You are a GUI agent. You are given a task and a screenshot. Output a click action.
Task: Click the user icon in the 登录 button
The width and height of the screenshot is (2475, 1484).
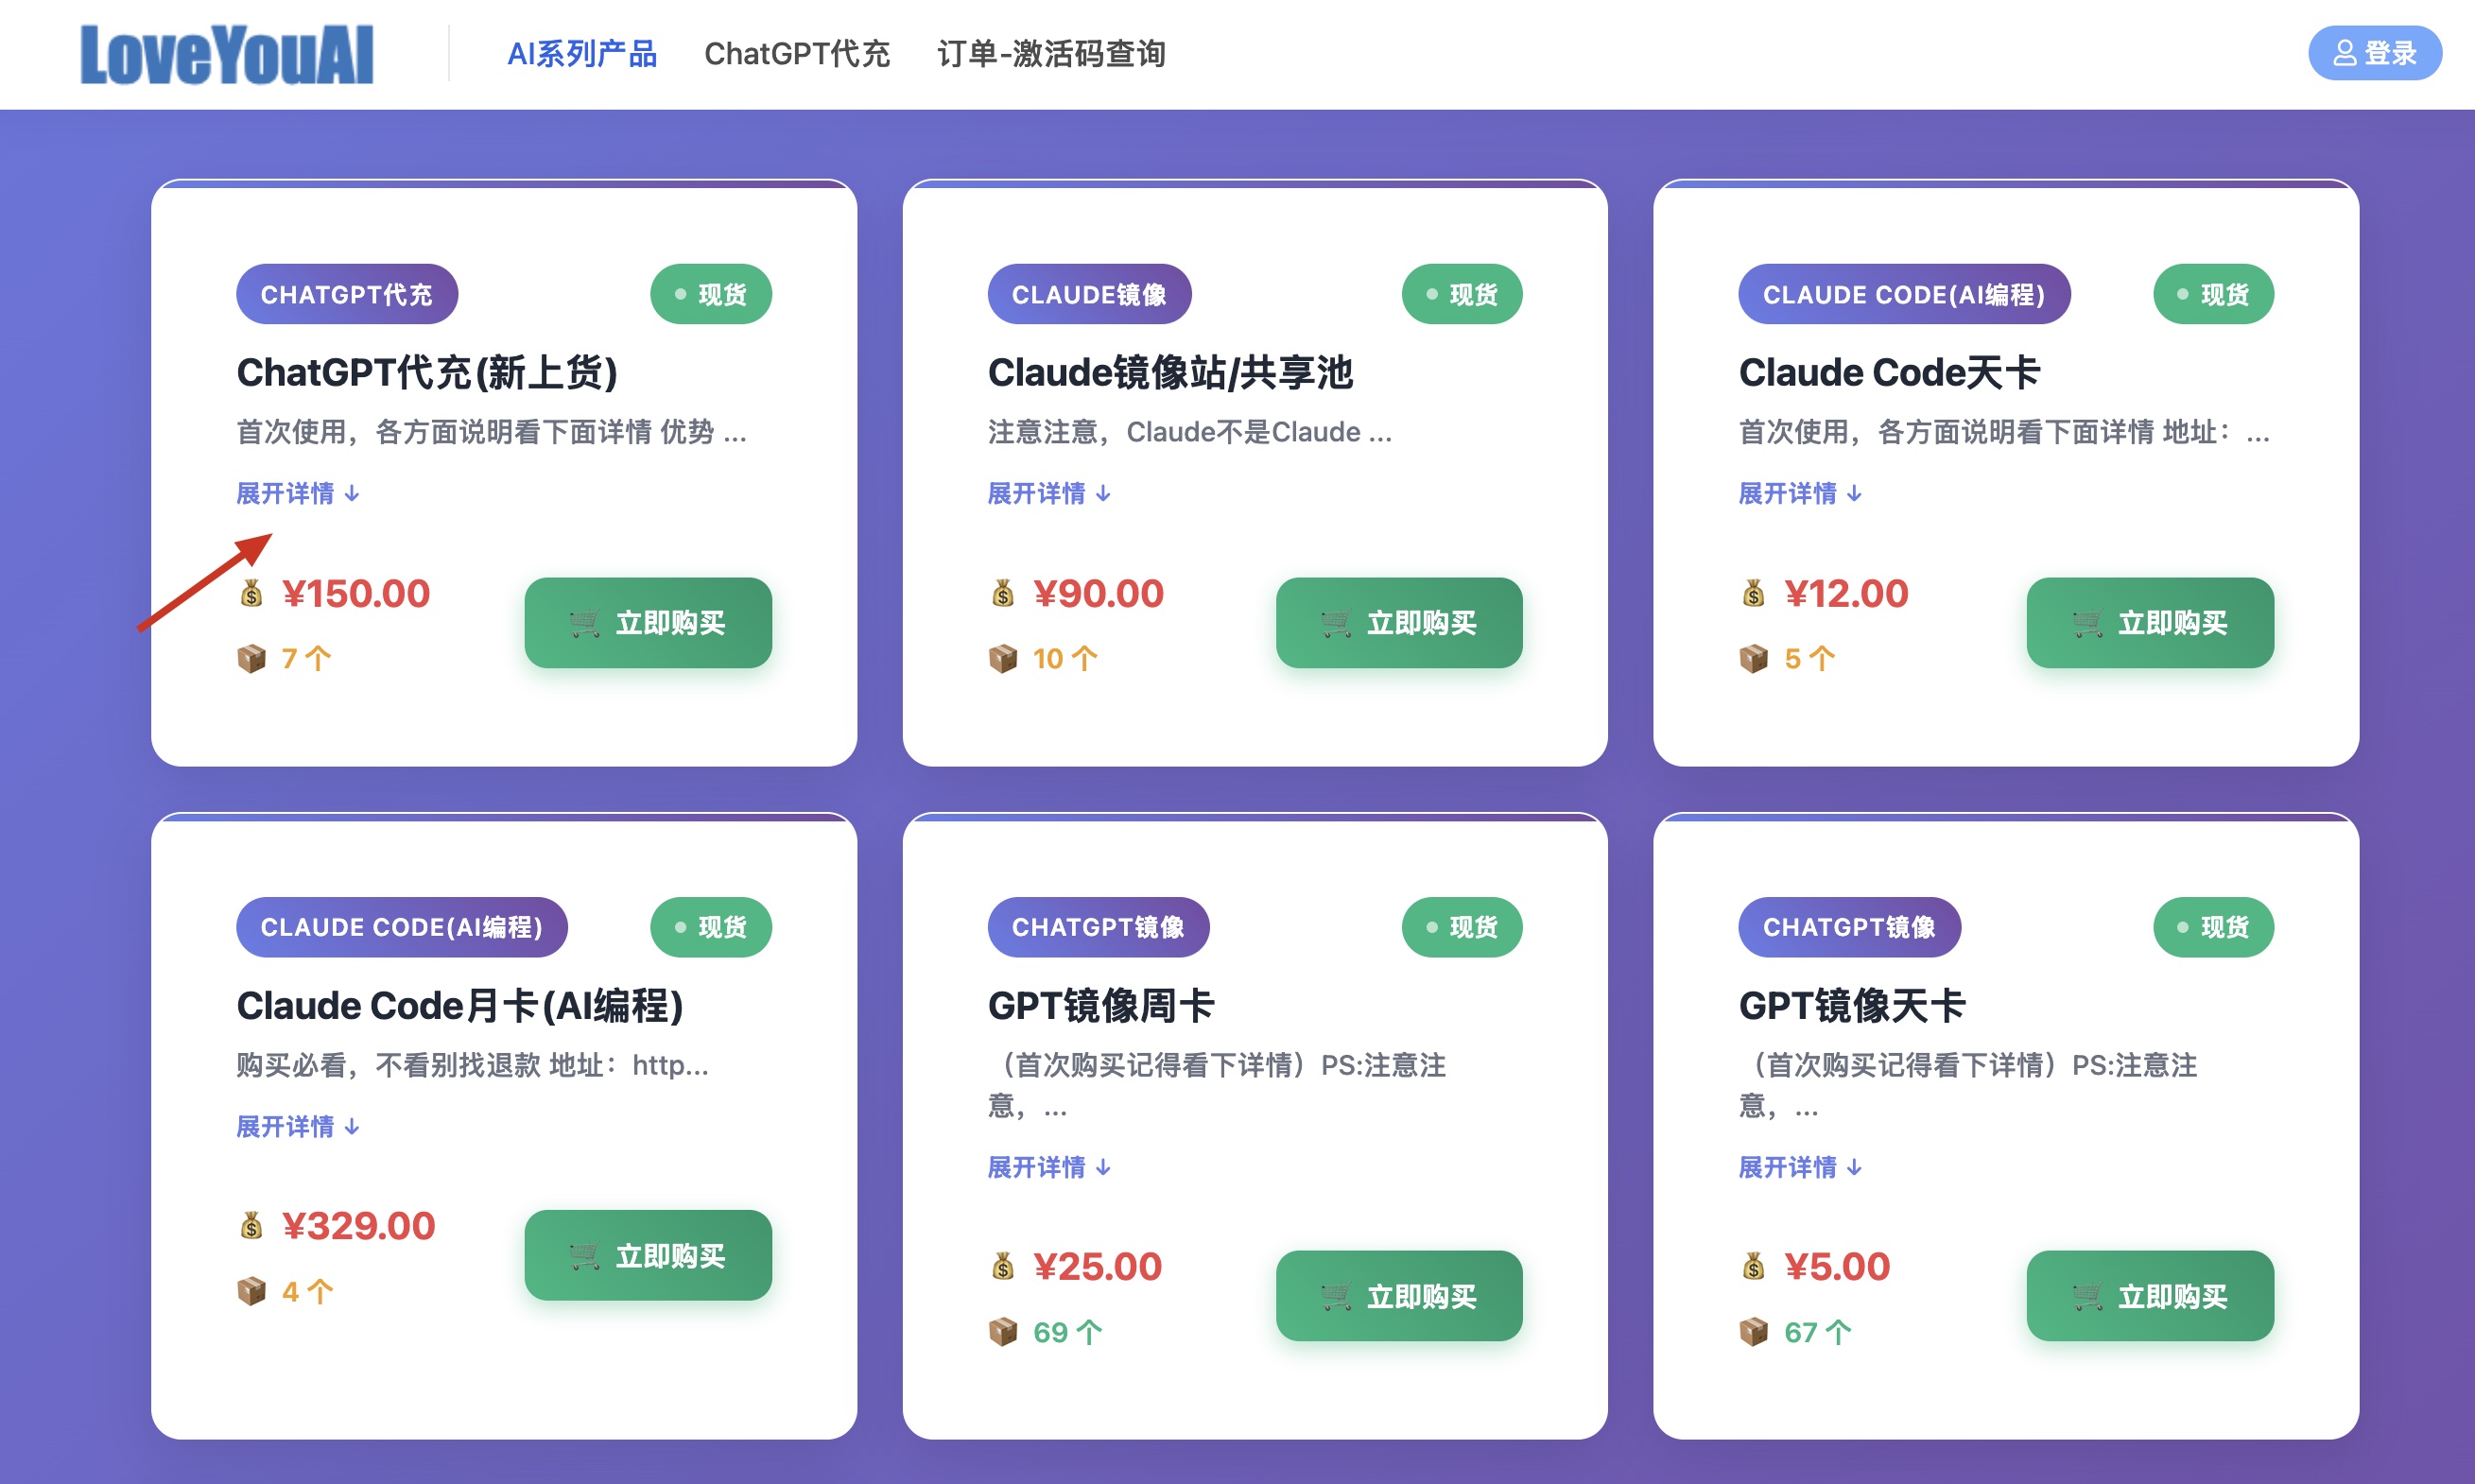coord(2346,53)
